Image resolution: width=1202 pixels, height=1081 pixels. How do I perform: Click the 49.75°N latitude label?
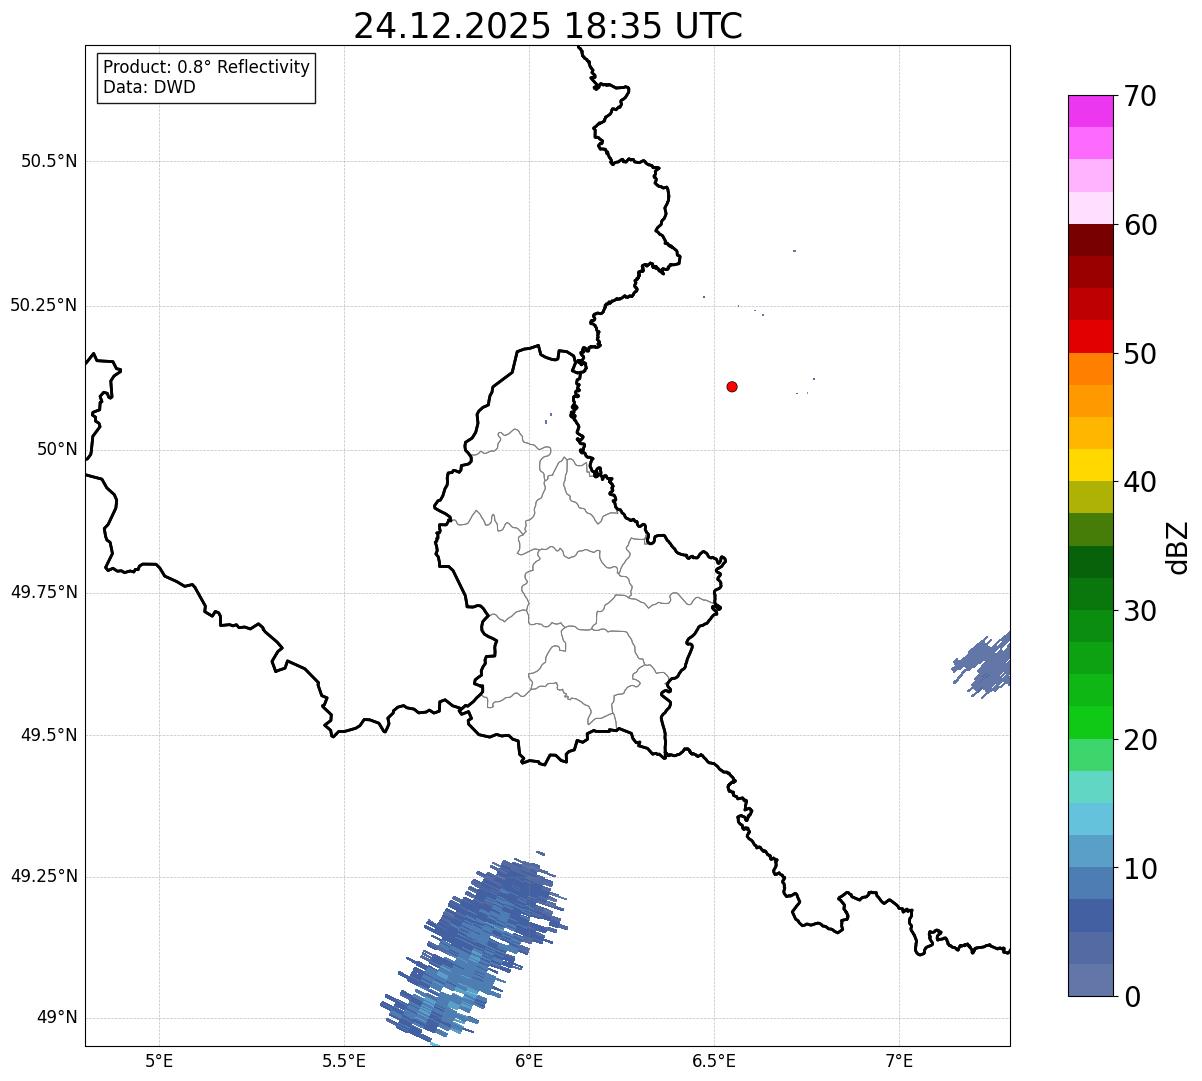point(44,592)
